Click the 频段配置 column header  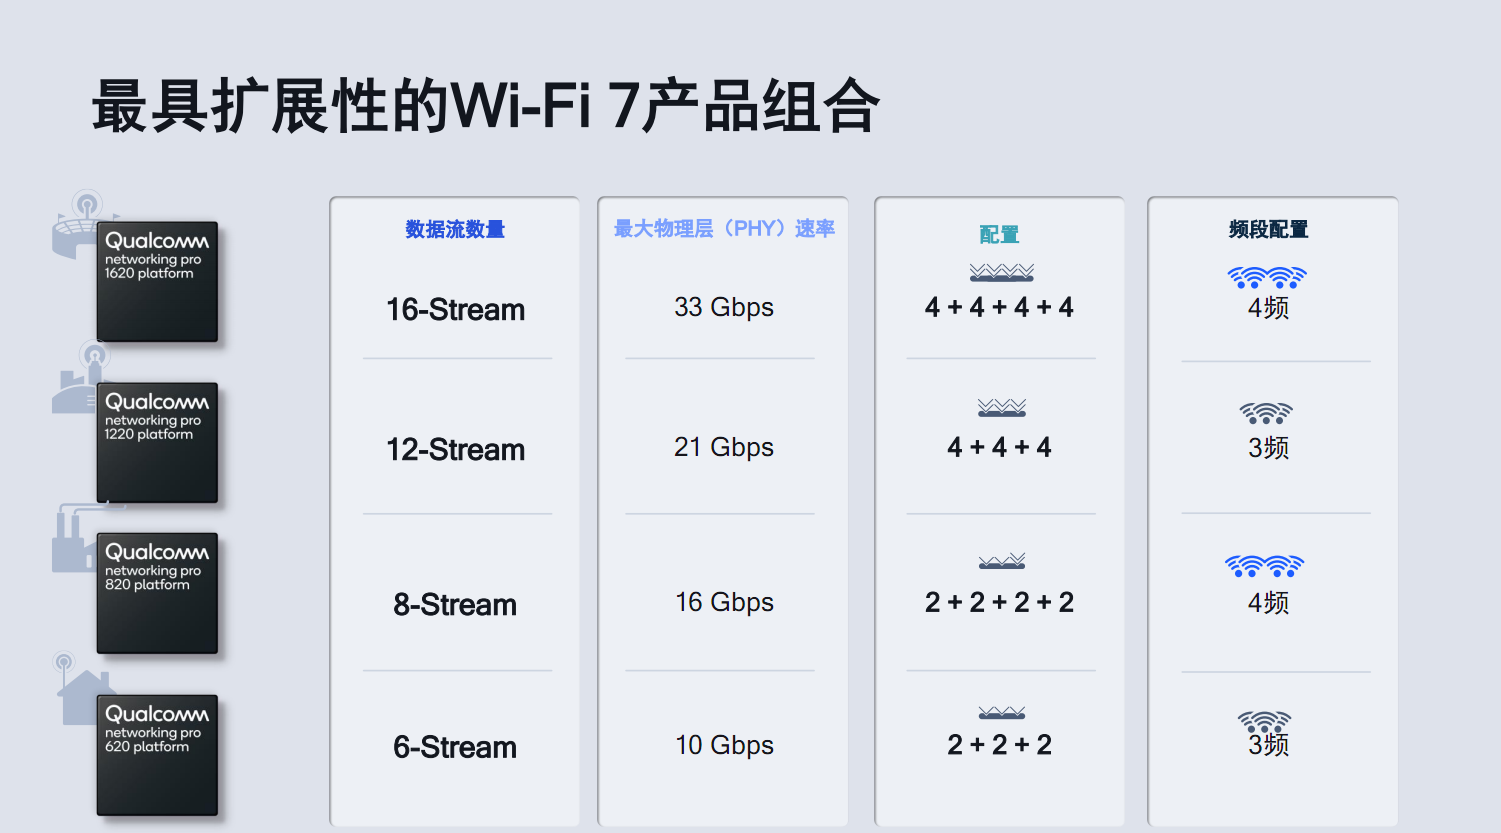coord(1268,229)
